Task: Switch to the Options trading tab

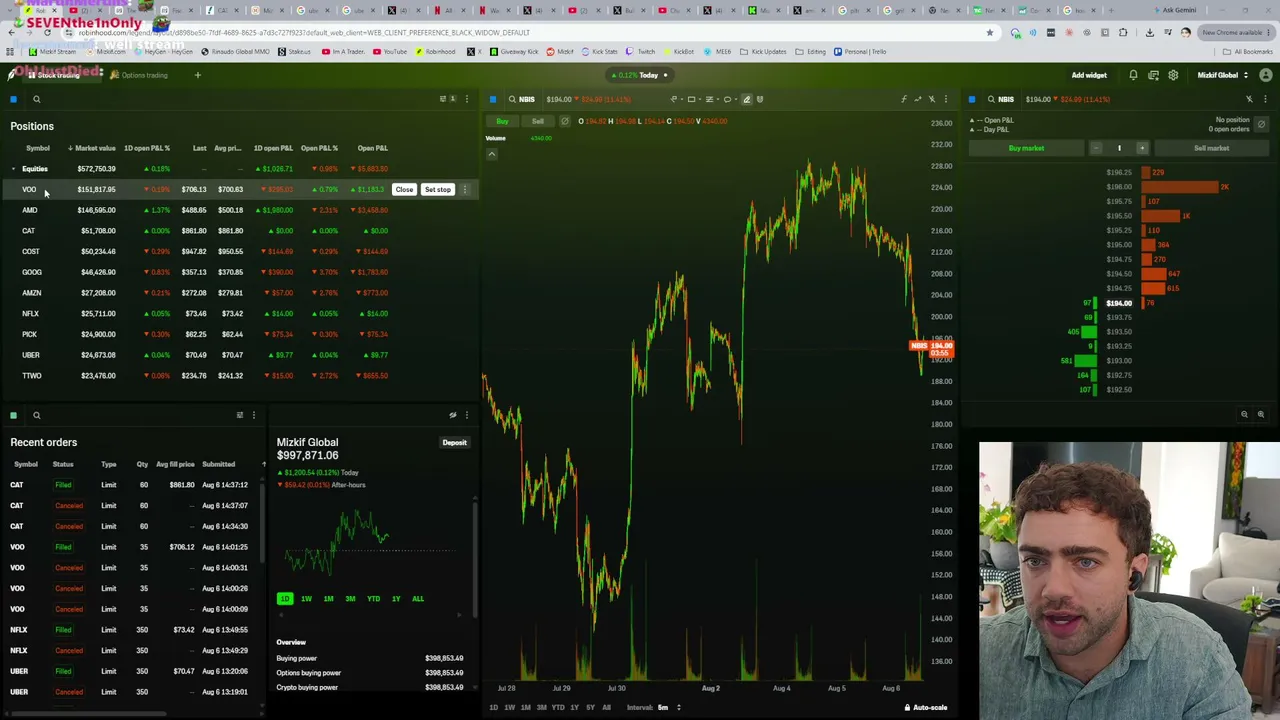Action: (139, 75)
